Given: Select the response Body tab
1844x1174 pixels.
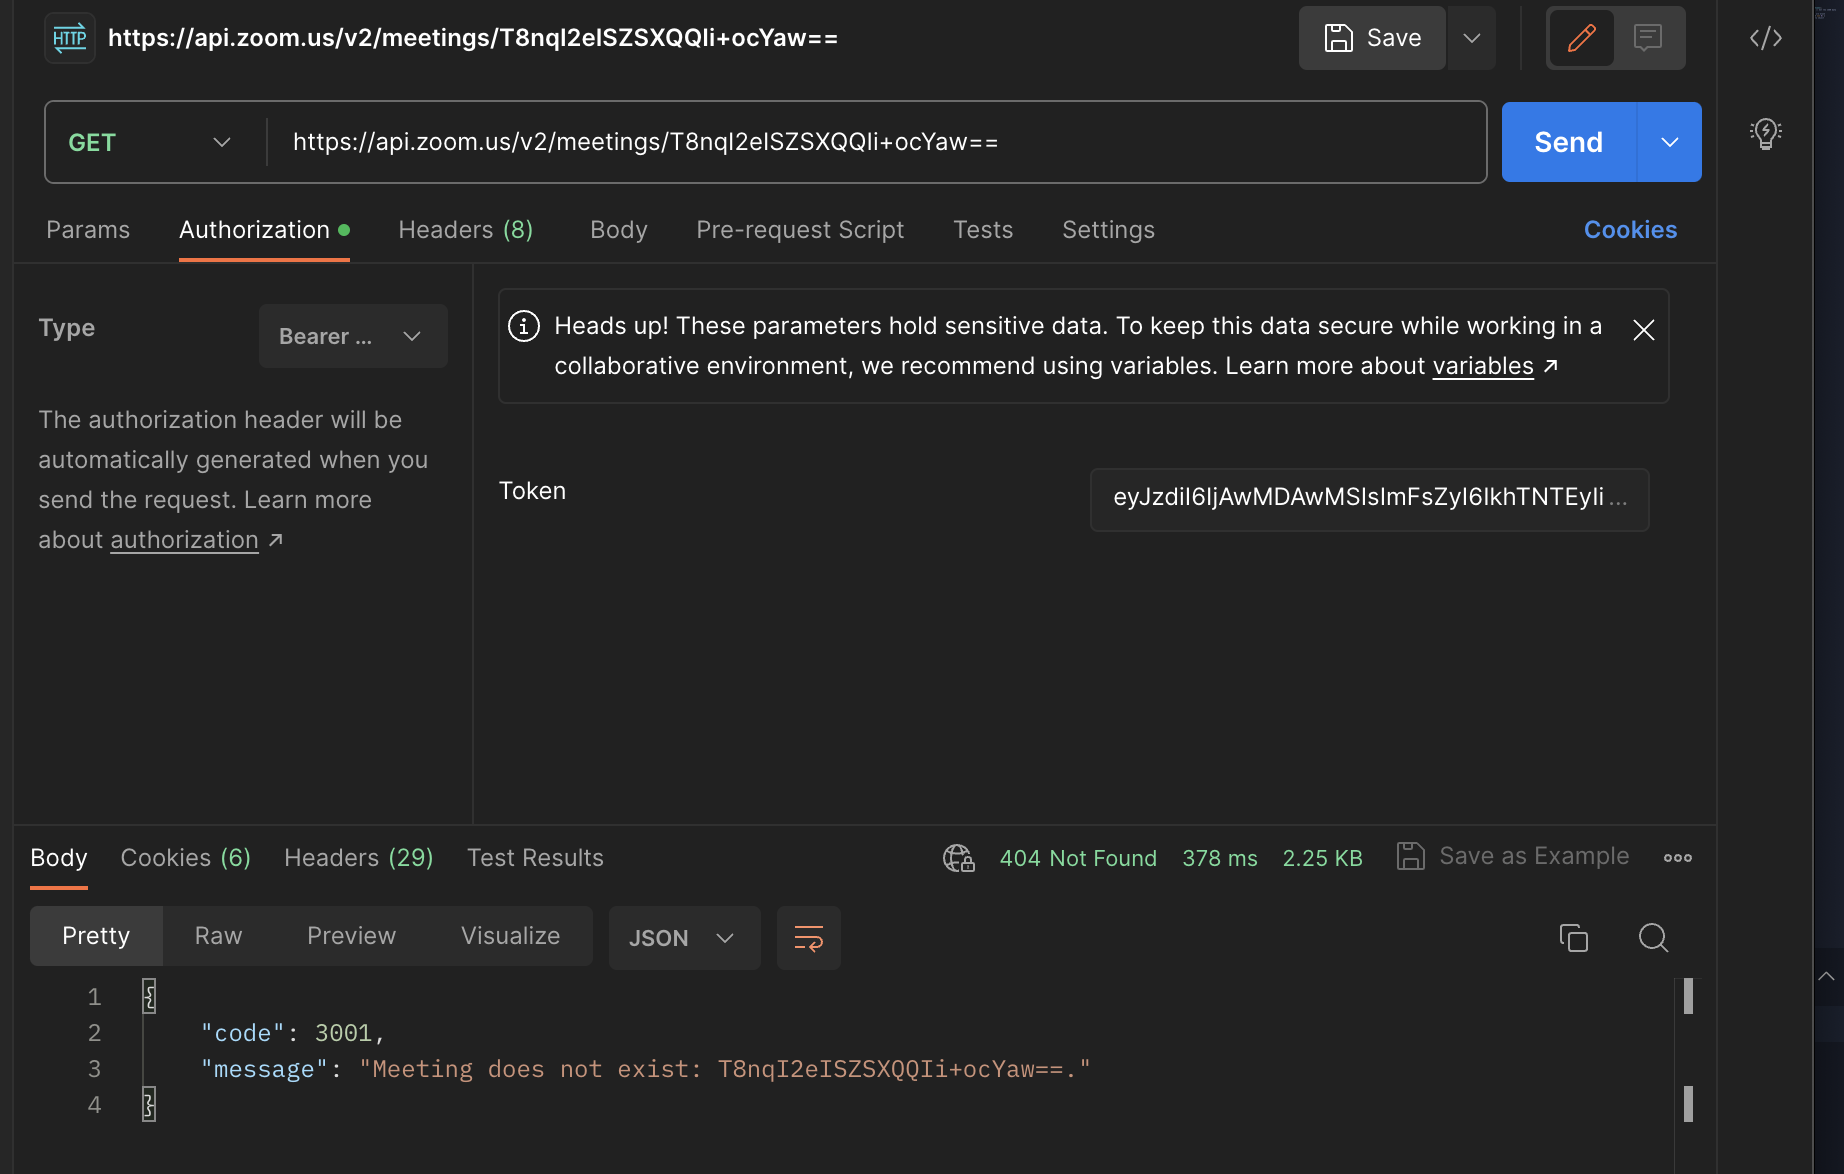Looking at the screenshot, I should 59,858.
